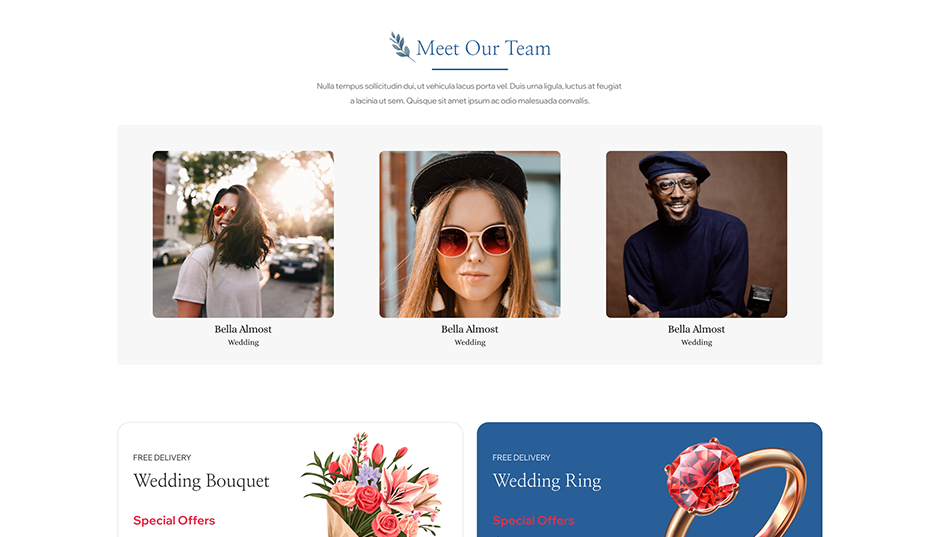
Task: Click Free Delivery label on blue ring card
Action: click(521, 457)
